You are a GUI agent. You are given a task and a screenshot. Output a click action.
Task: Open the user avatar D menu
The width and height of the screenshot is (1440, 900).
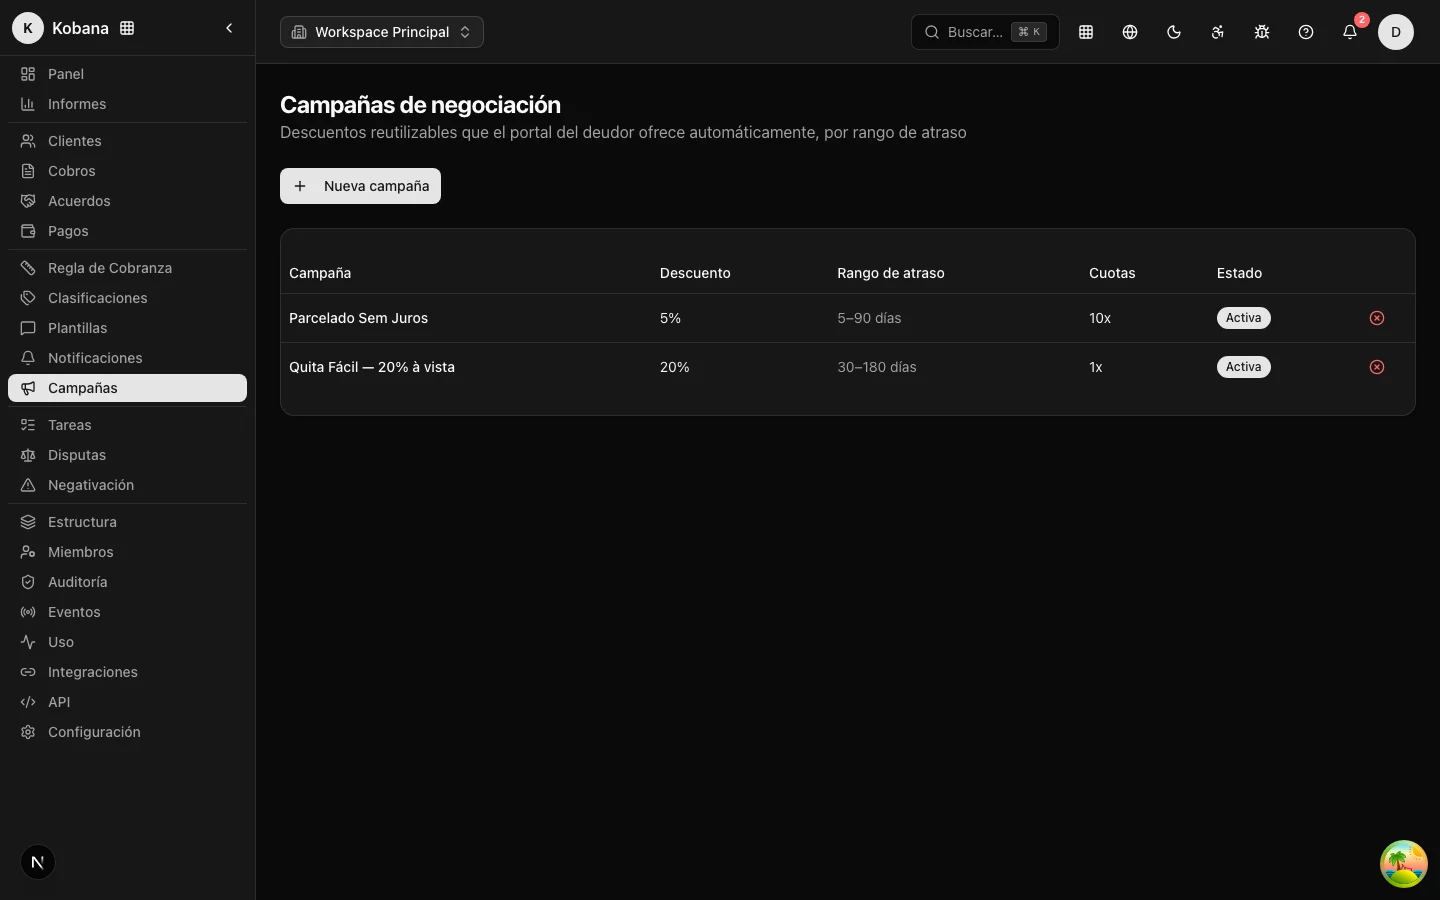[1396, 32]
